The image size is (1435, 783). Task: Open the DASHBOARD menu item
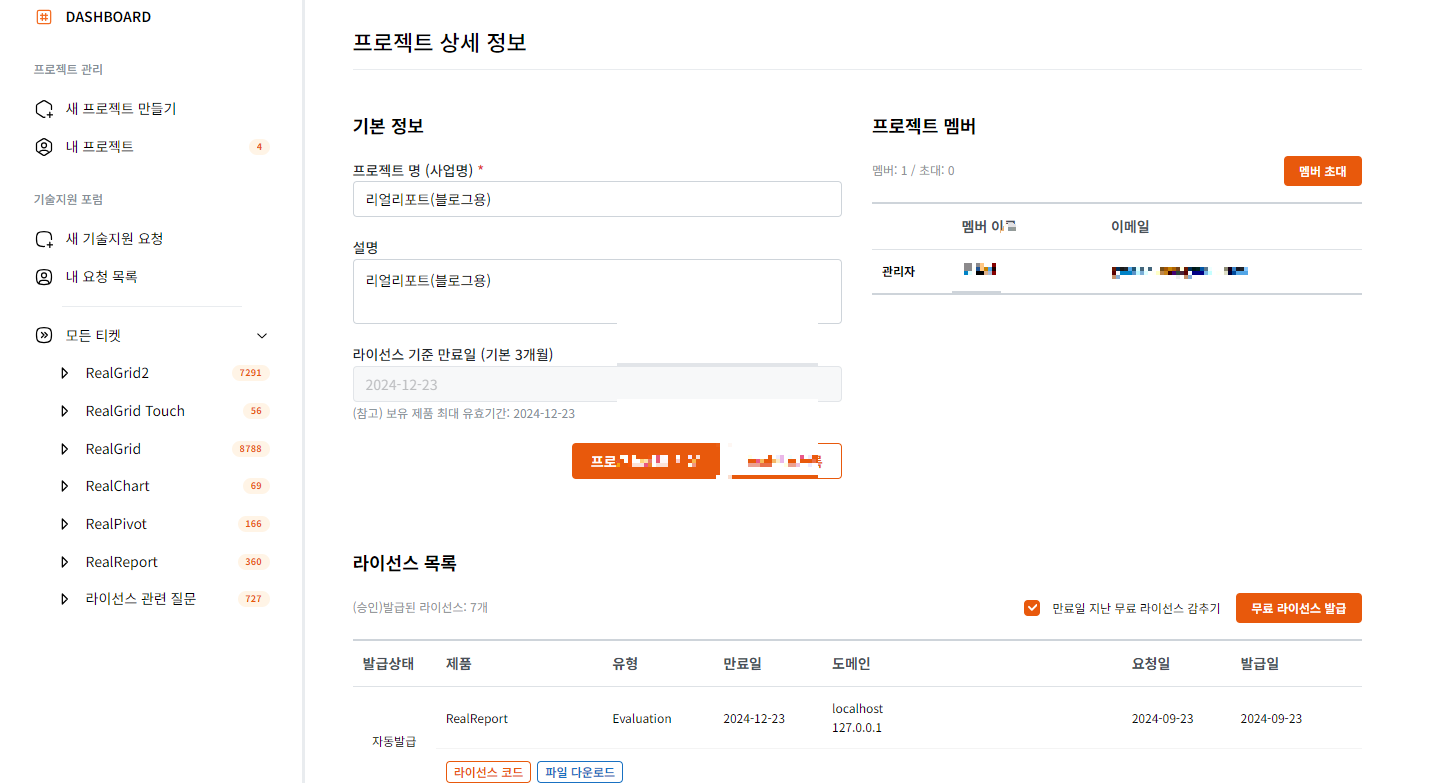[109, 17]
